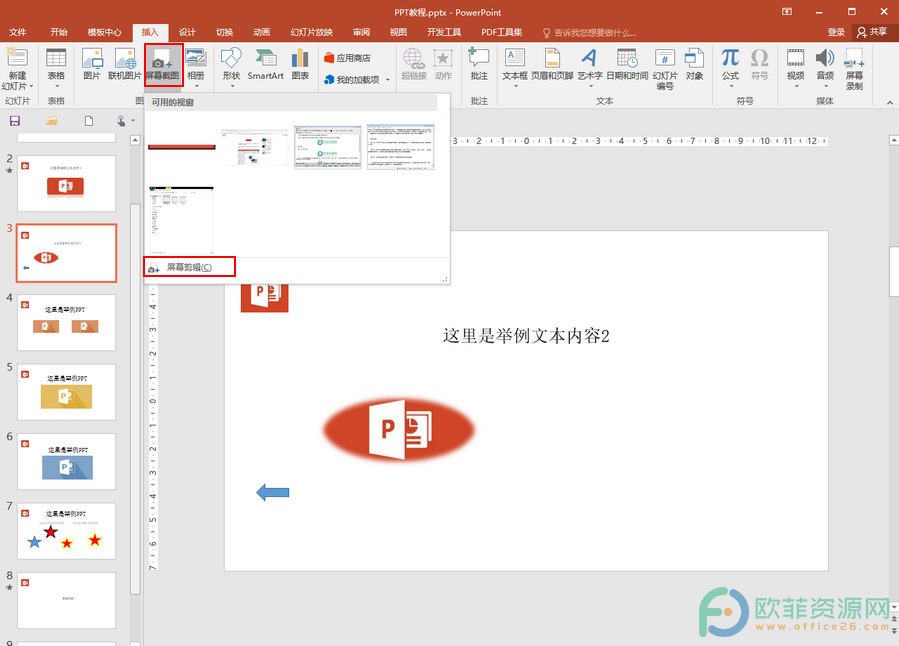Collapse the ribbon with the chevron

coord(890,103)
